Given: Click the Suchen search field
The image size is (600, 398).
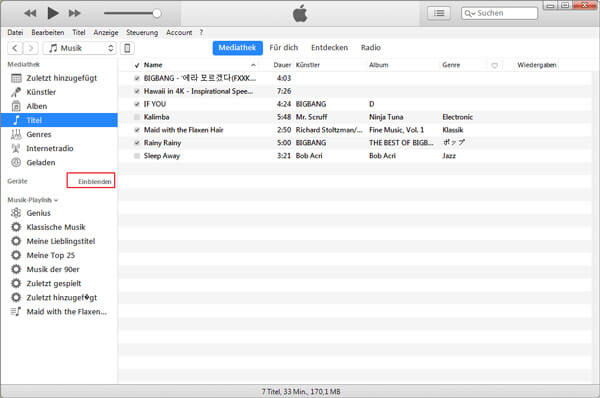Looking at the screenshot, I should (x=499, y=13).
